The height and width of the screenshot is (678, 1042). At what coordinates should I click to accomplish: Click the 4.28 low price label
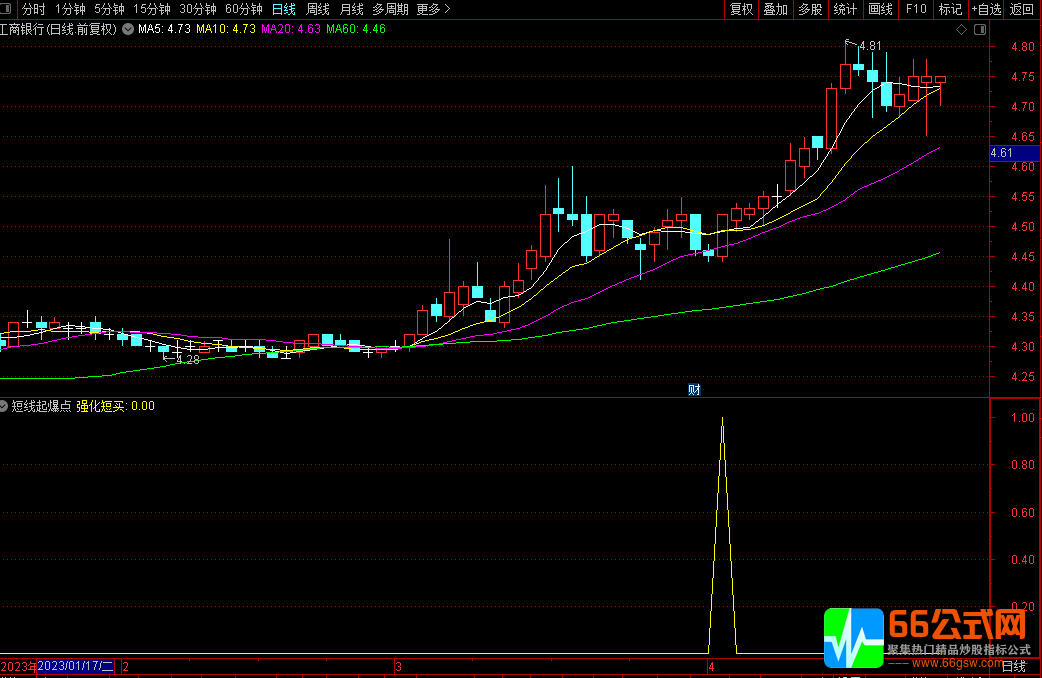coord(189,360)
